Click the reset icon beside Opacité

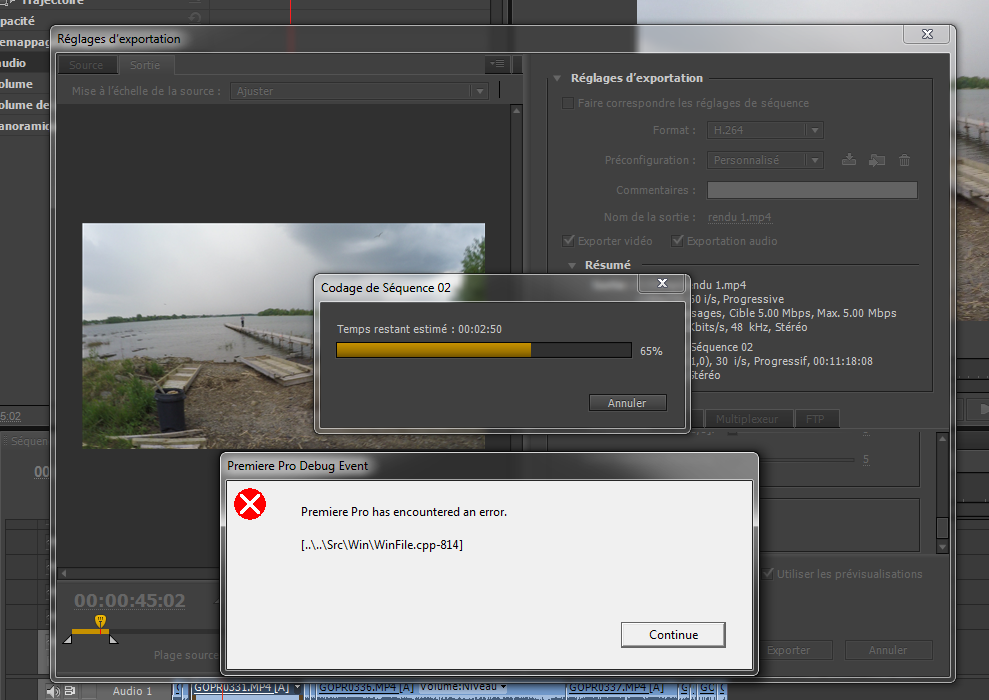click(194, 18)
